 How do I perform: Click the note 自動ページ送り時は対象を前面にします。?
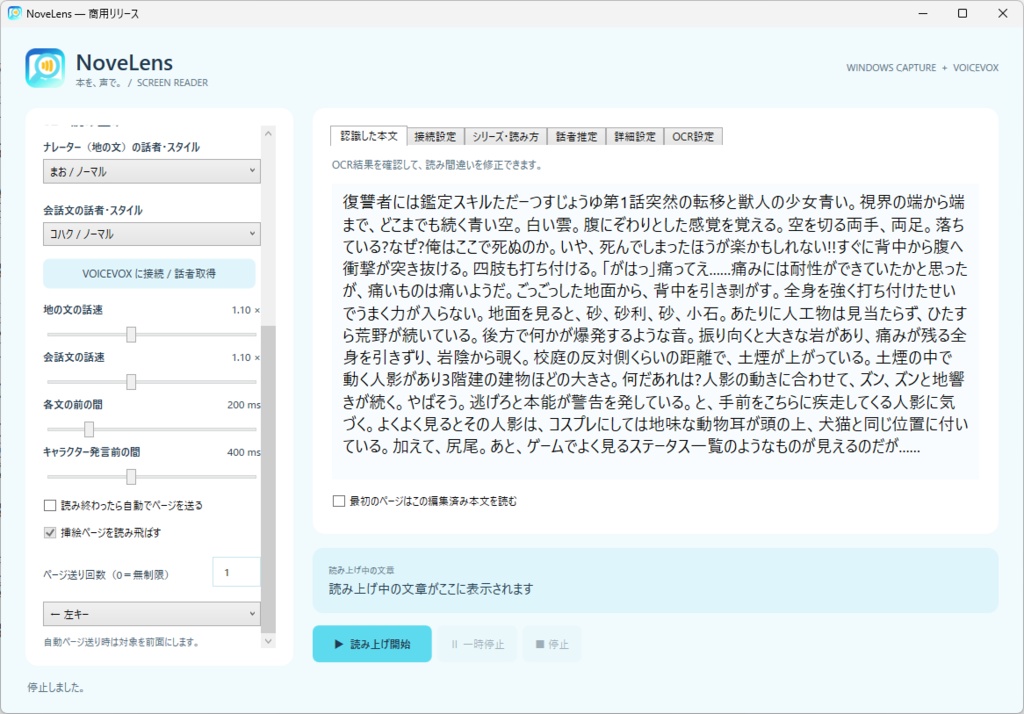pos(121,642)
